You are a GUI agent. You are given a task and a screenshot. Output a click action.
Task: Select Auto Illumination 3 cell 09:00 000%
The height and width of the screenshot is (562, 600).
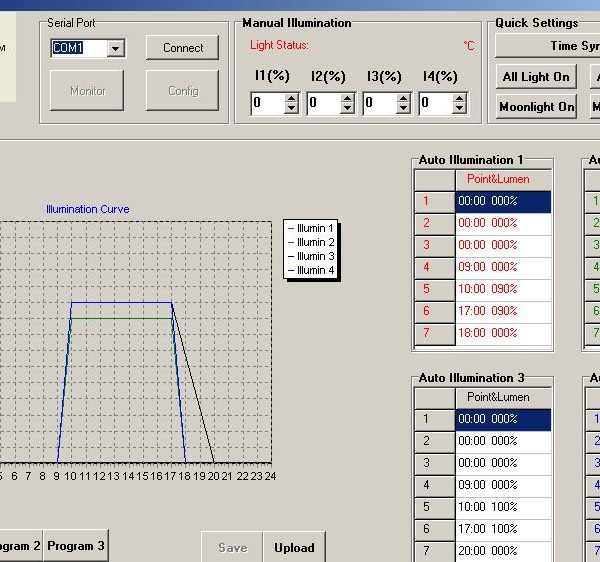tap(503, 485)
